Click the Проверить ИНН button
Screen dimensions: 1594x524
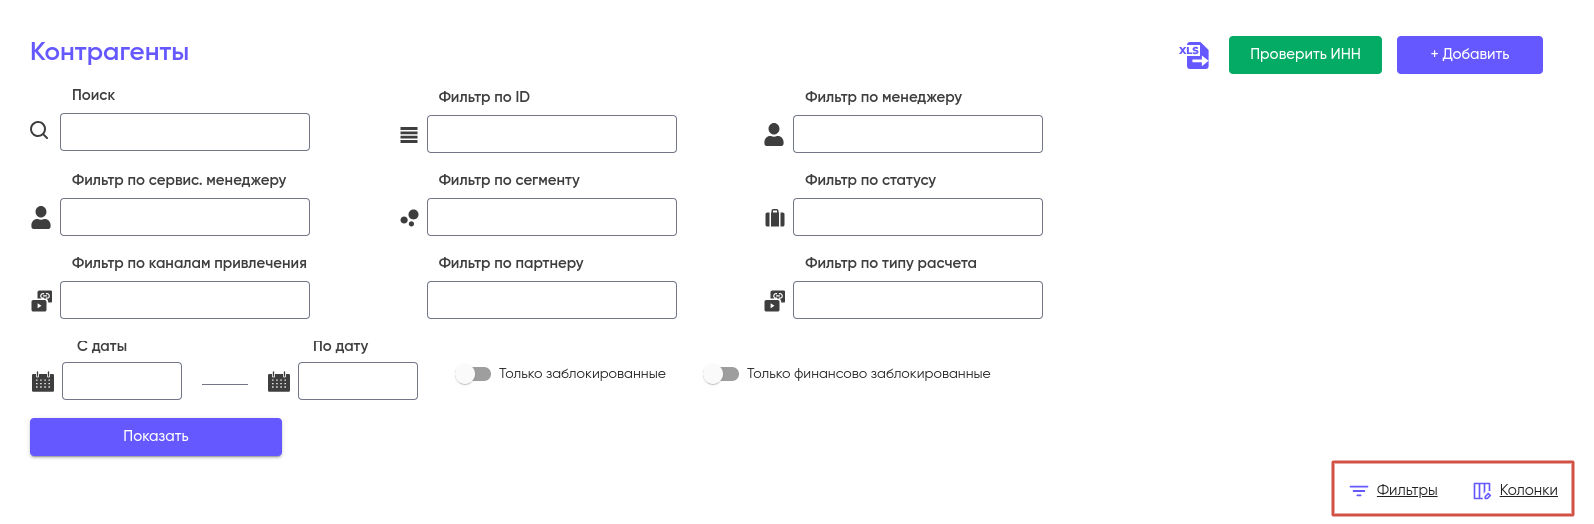pos(1305,55)
